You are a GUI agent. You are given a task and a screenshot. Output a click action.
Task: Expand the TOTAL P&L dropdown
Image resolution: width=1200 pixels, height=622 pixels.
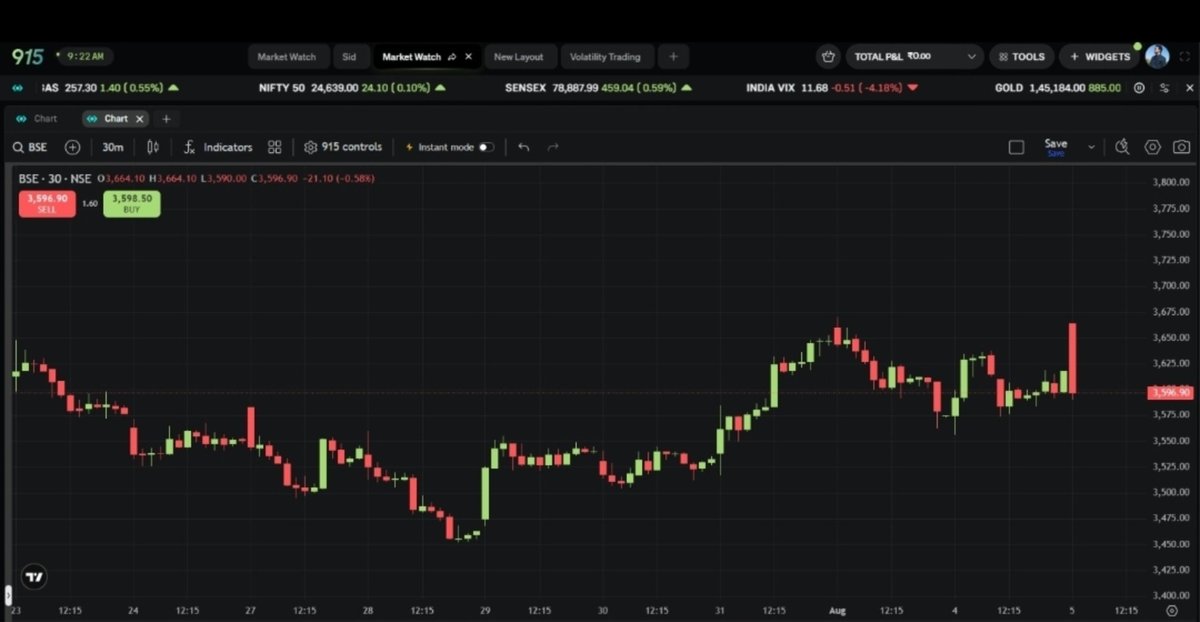pyautogui.click(x=915, y=57)
